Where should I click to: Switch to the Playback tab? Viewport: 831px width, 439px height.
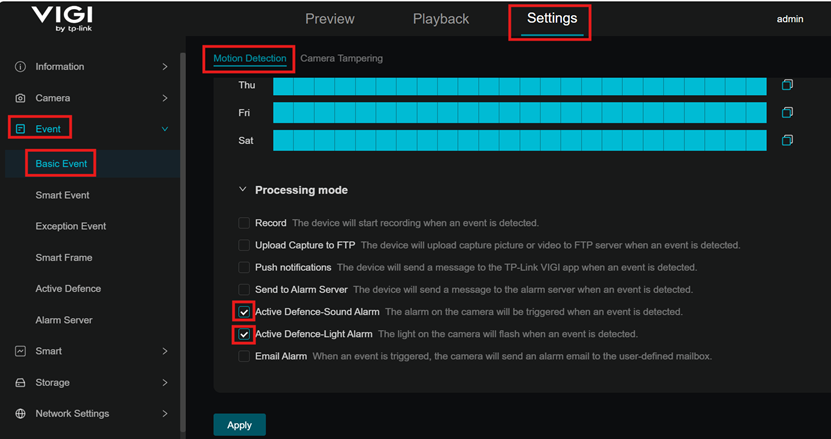(441, 19)
